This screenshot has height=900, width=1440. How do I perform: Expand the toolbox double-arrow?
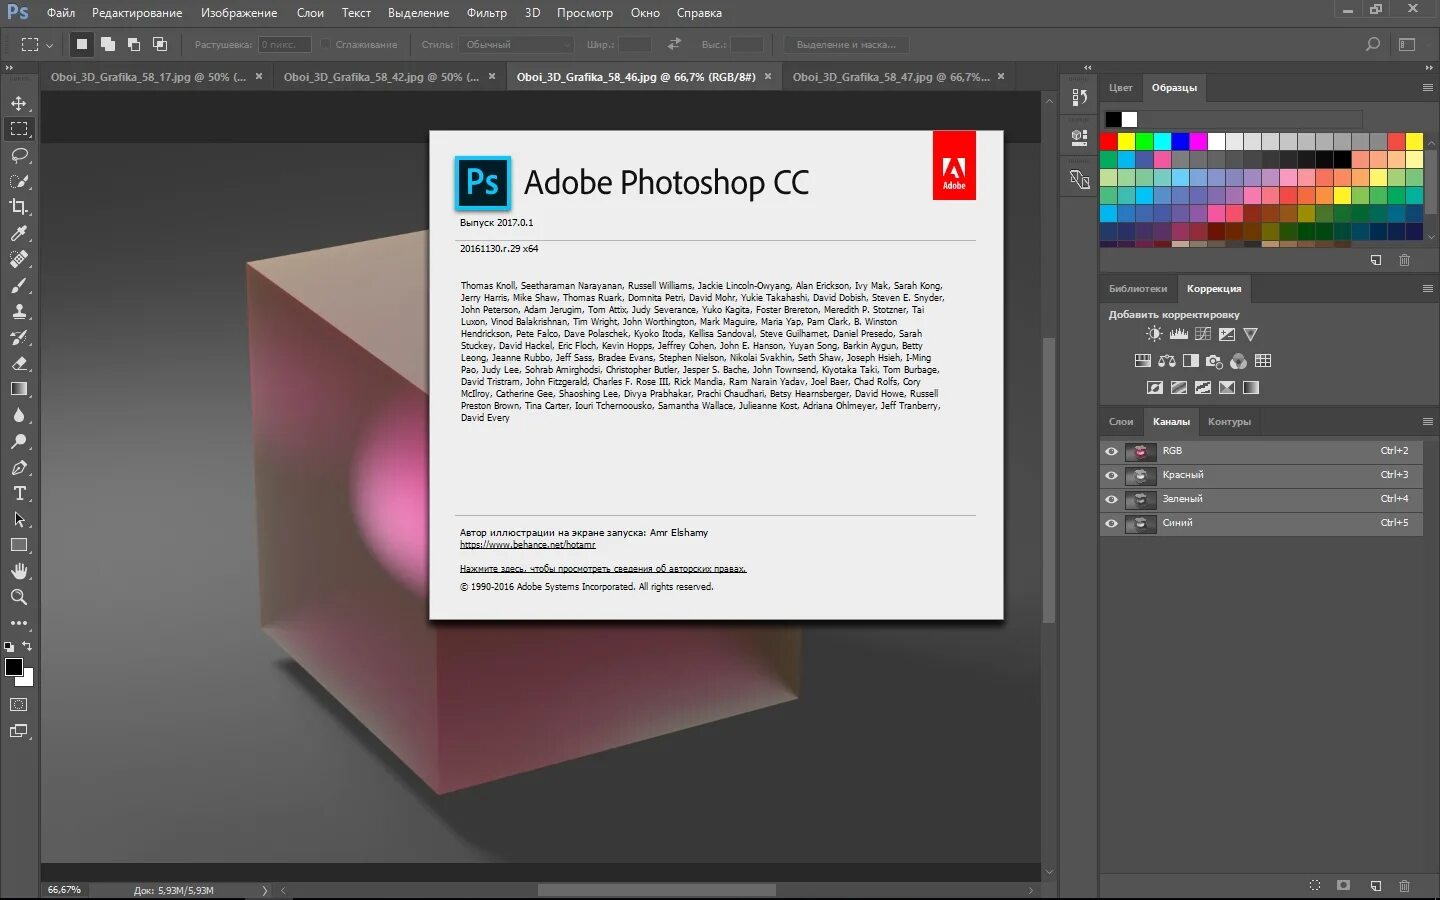[x=9, y=67]
